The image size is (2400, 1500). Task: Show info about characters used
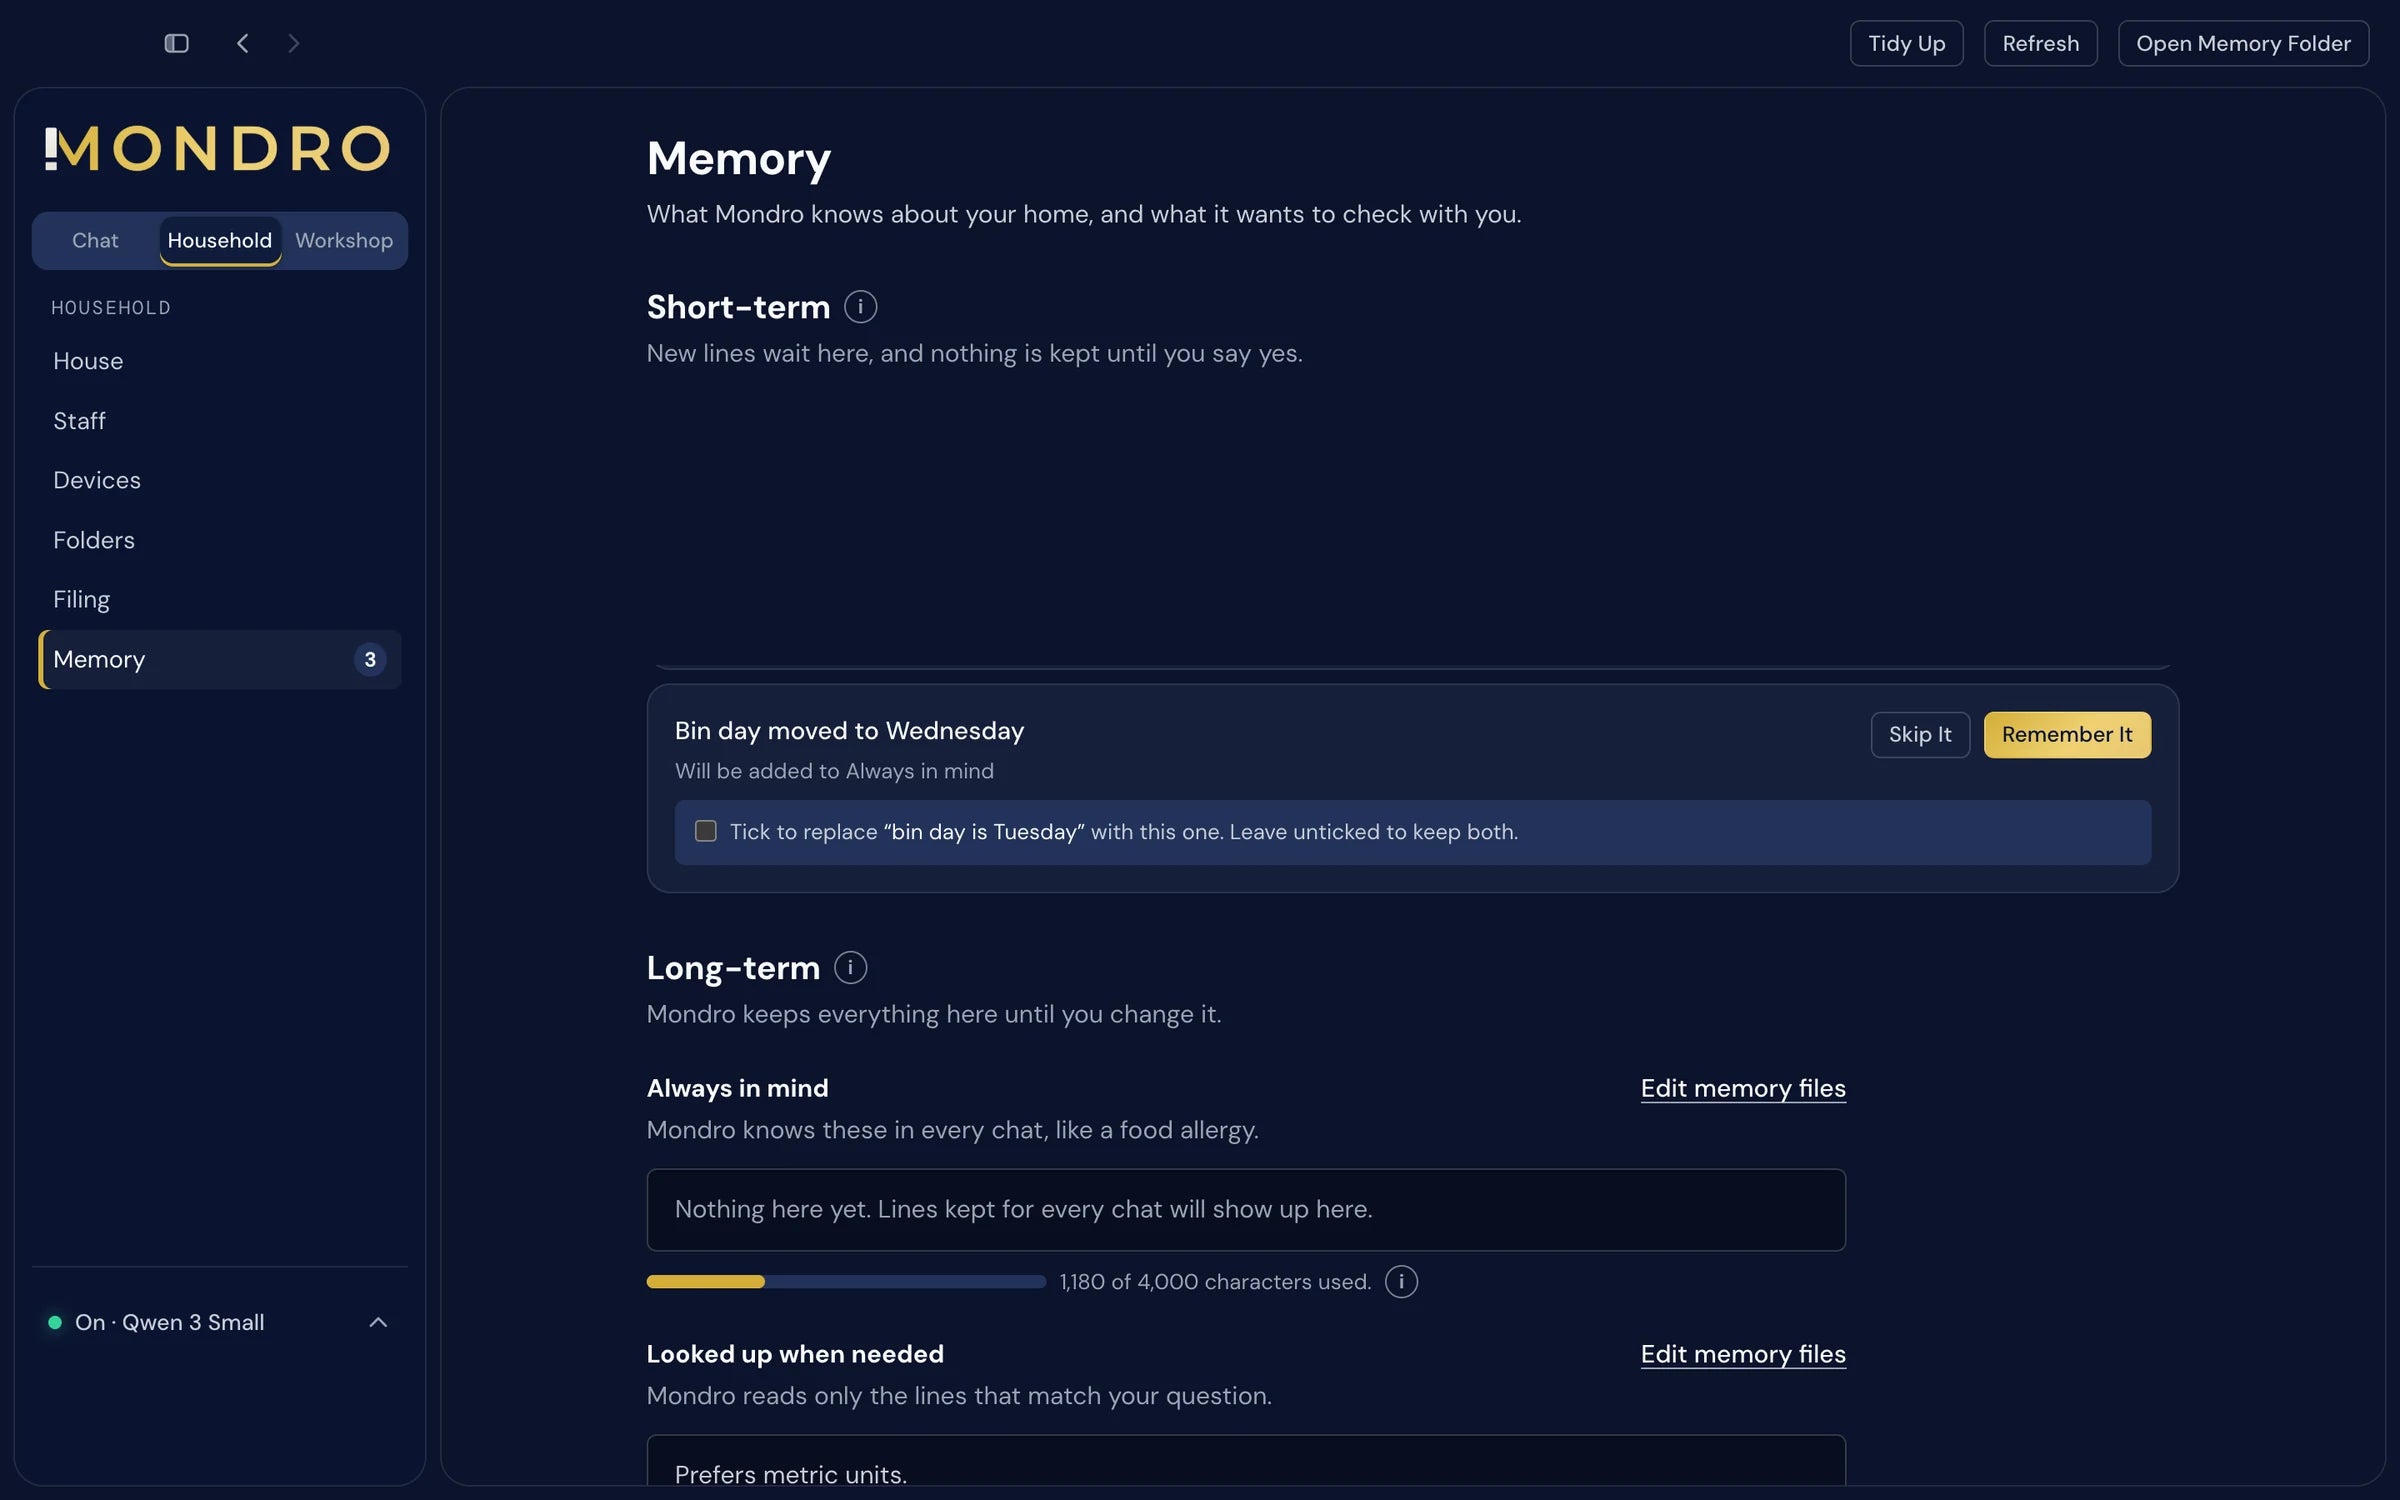[1401, 1281]
